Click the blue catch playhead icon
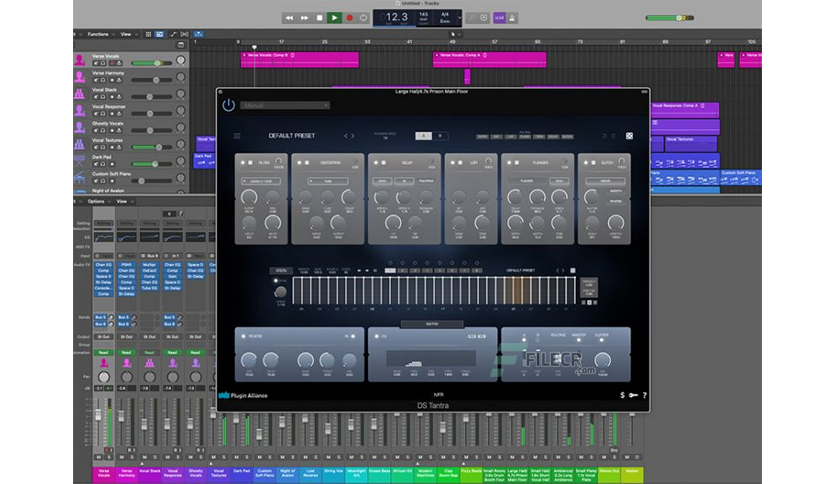Image resolution: width=836 pixels, height=484 pixels. point(198,34)
